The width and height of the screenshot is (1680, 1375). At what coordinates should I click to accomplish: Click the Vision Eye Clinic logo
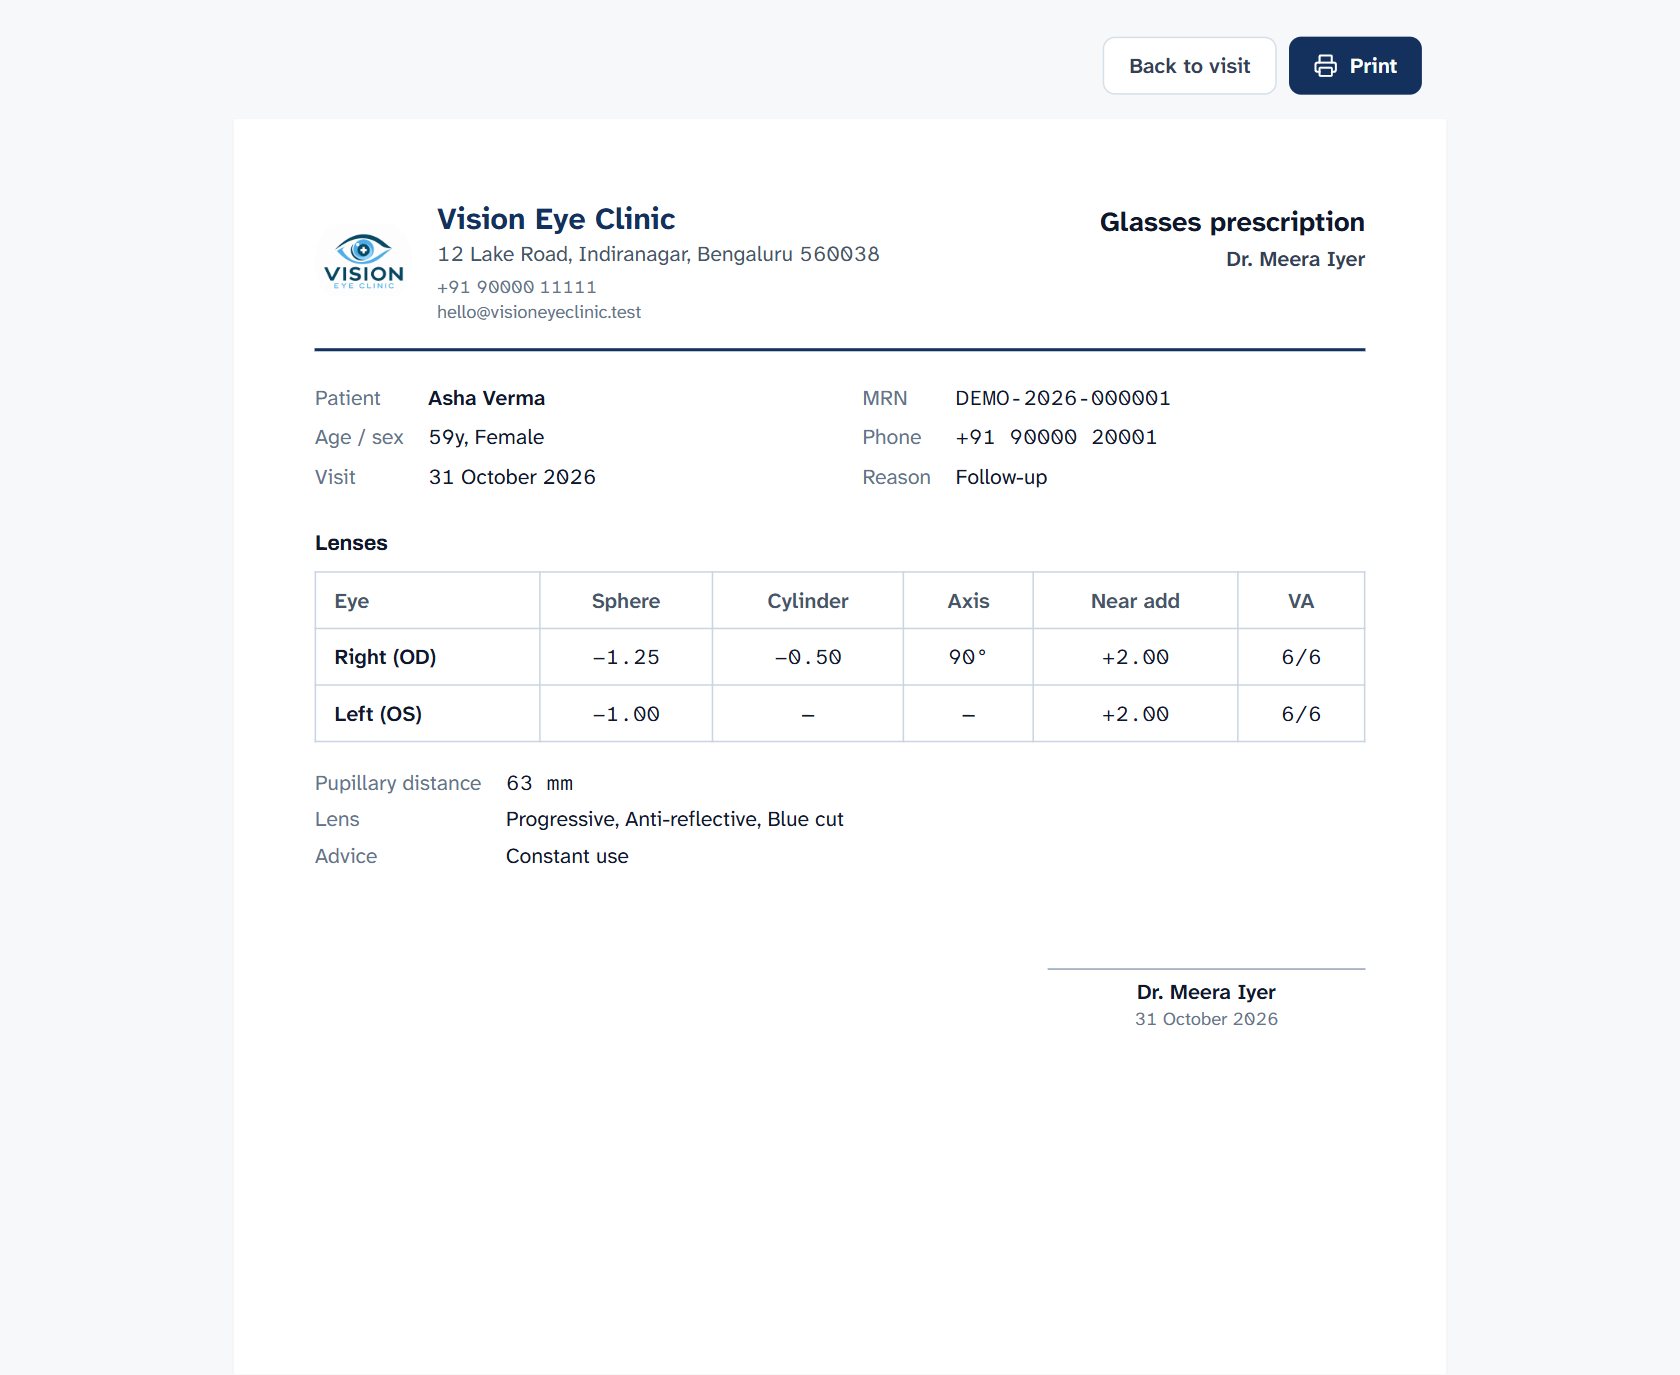click(364, 261)
